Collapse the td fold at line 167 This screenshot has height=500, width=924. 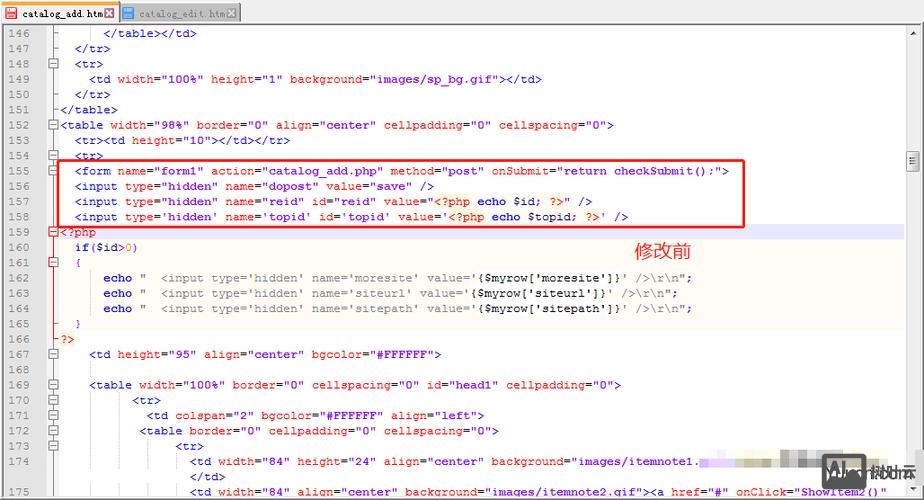[x=54, y=354]
